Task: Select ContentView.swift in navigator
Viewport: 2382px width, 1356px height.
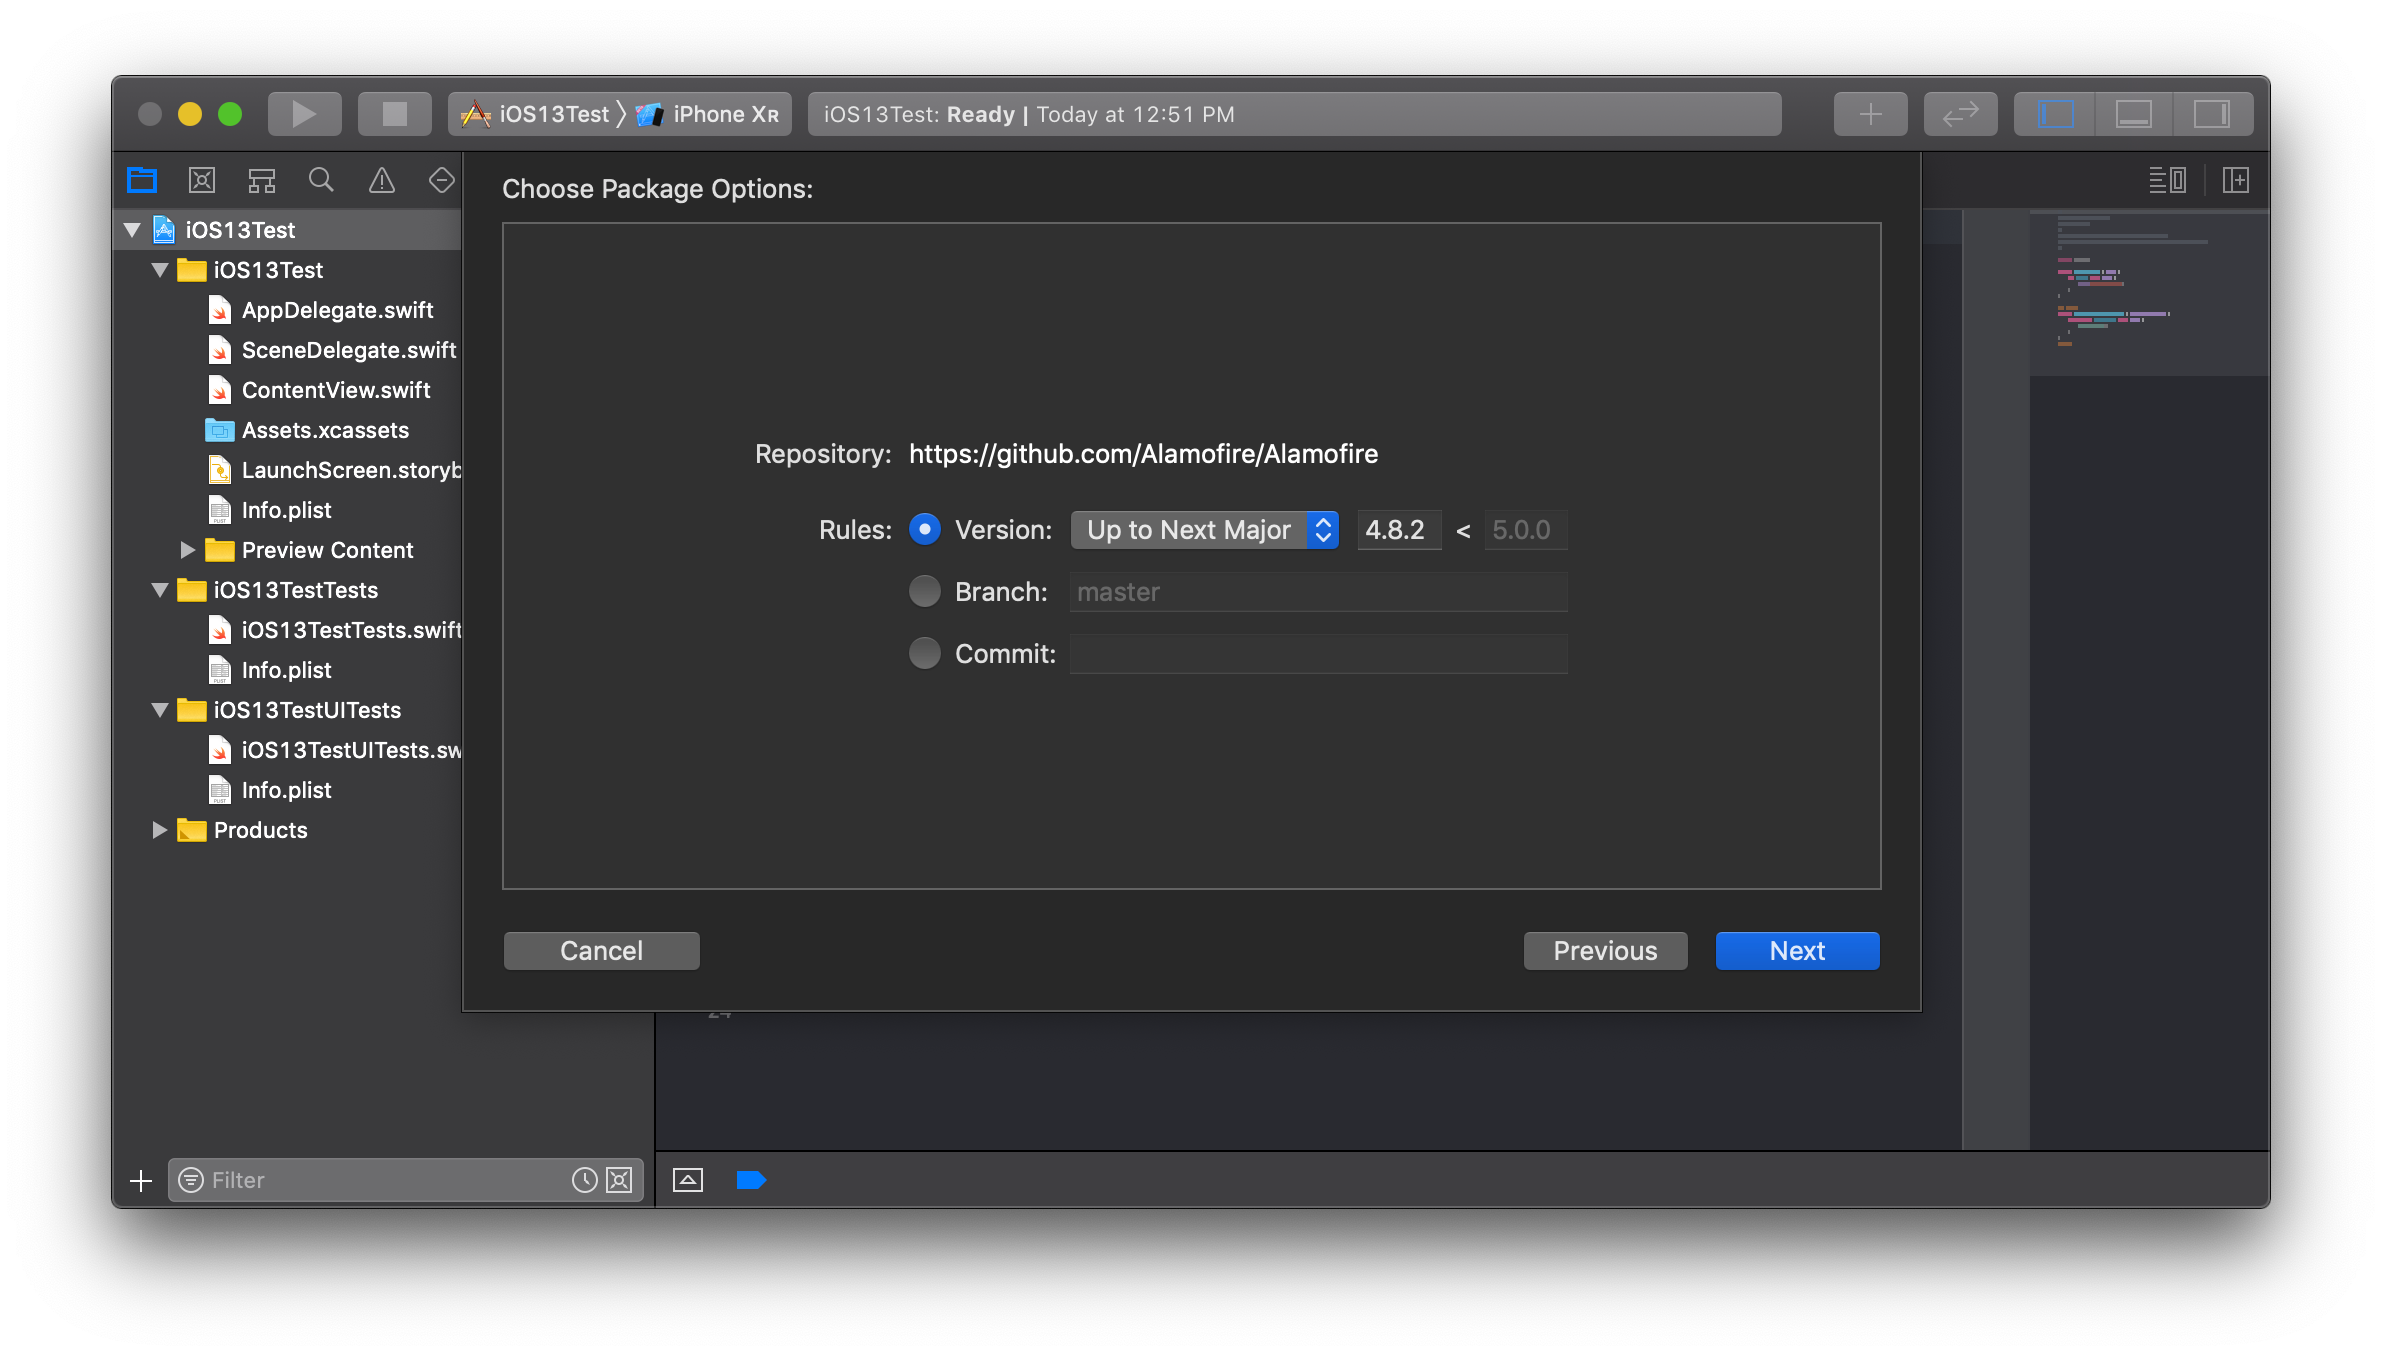Action: click(320, 390)
